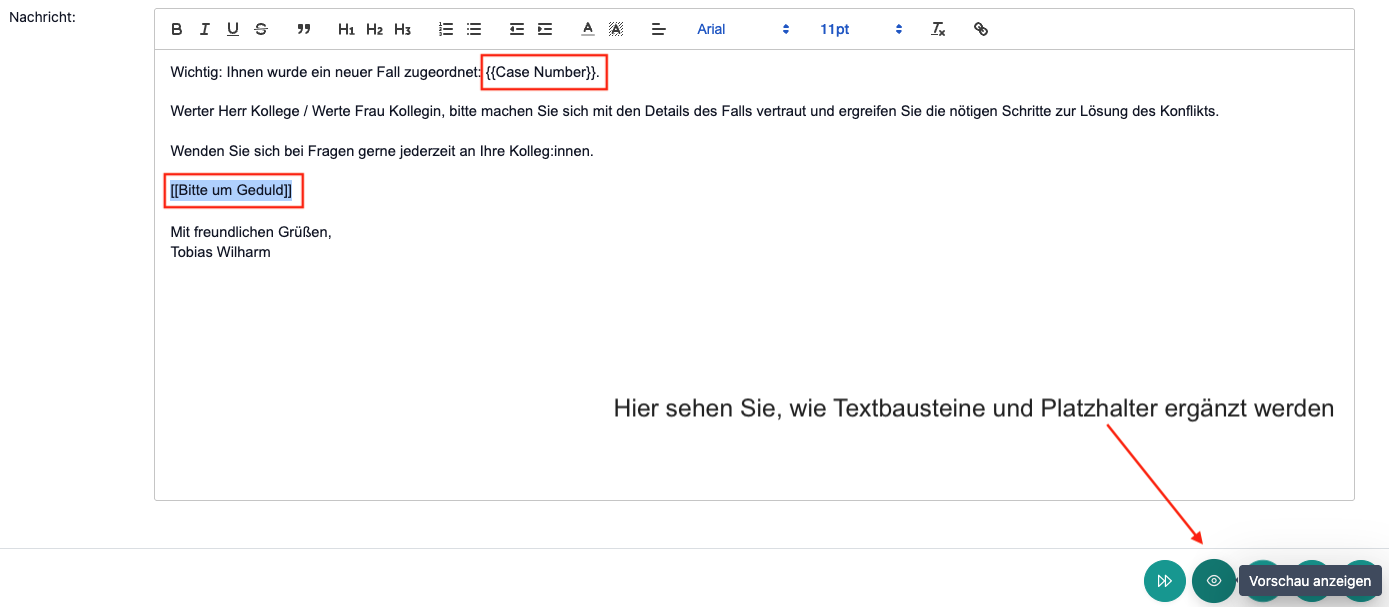Increase the text indent
Viewport: 1389px width, 607px height.
545,29
